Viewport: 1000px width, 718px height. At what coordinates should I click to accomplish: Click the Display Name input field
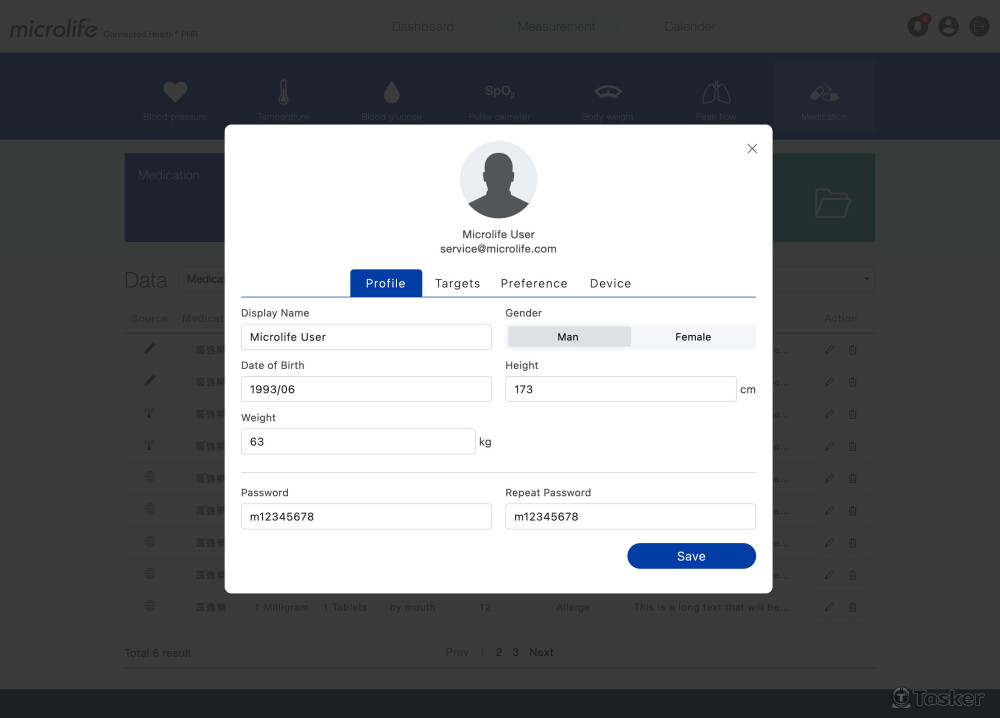click(366, 337)
